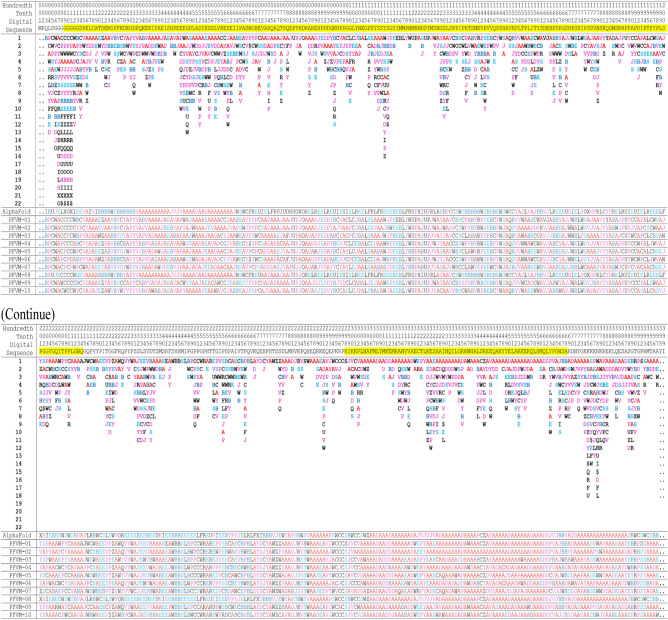
Task: Select row number "7" in the continued block
Action: tap(19, 409)
